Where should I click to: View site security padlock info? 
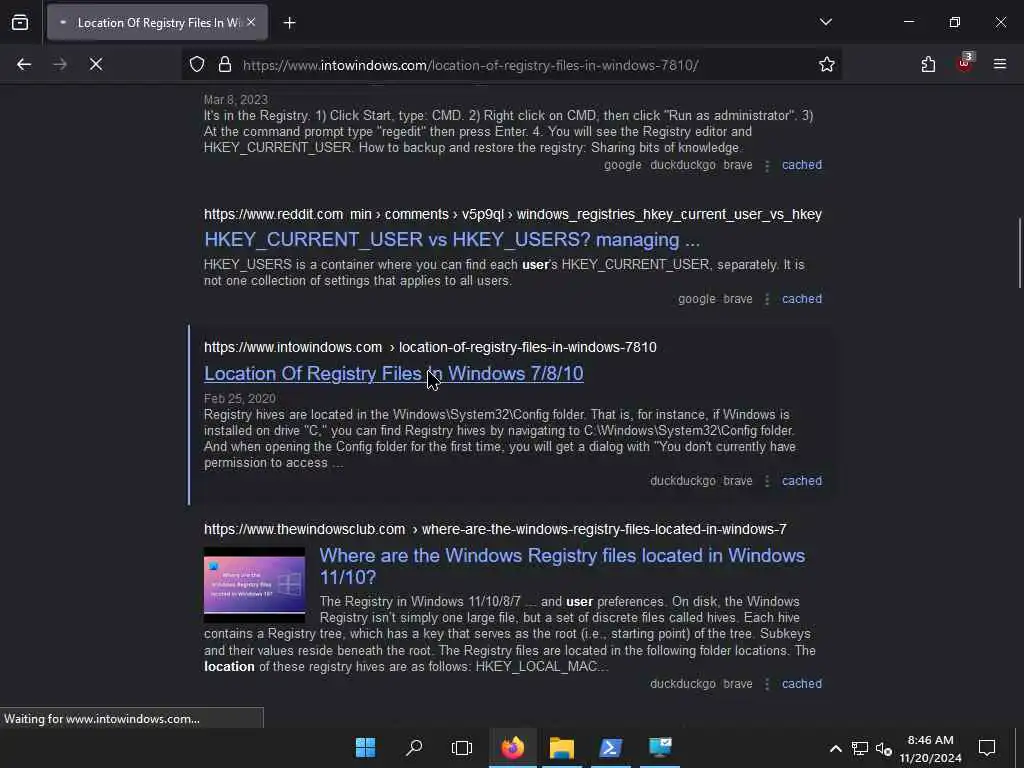225,64
